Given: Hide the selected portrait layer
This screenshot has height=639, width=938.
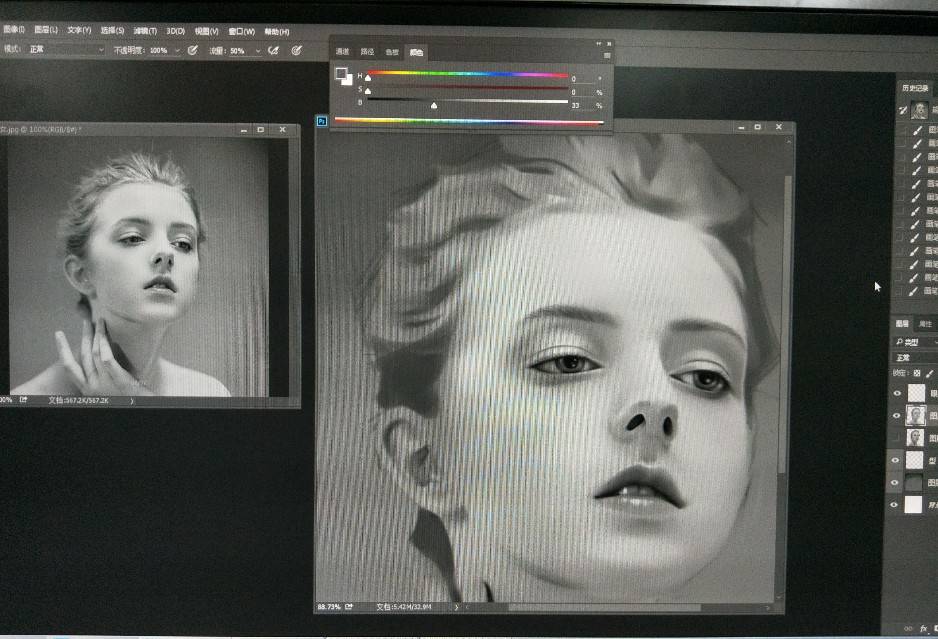Looking at the screenshot, I should pyautogui.click(x=896, y=415).
